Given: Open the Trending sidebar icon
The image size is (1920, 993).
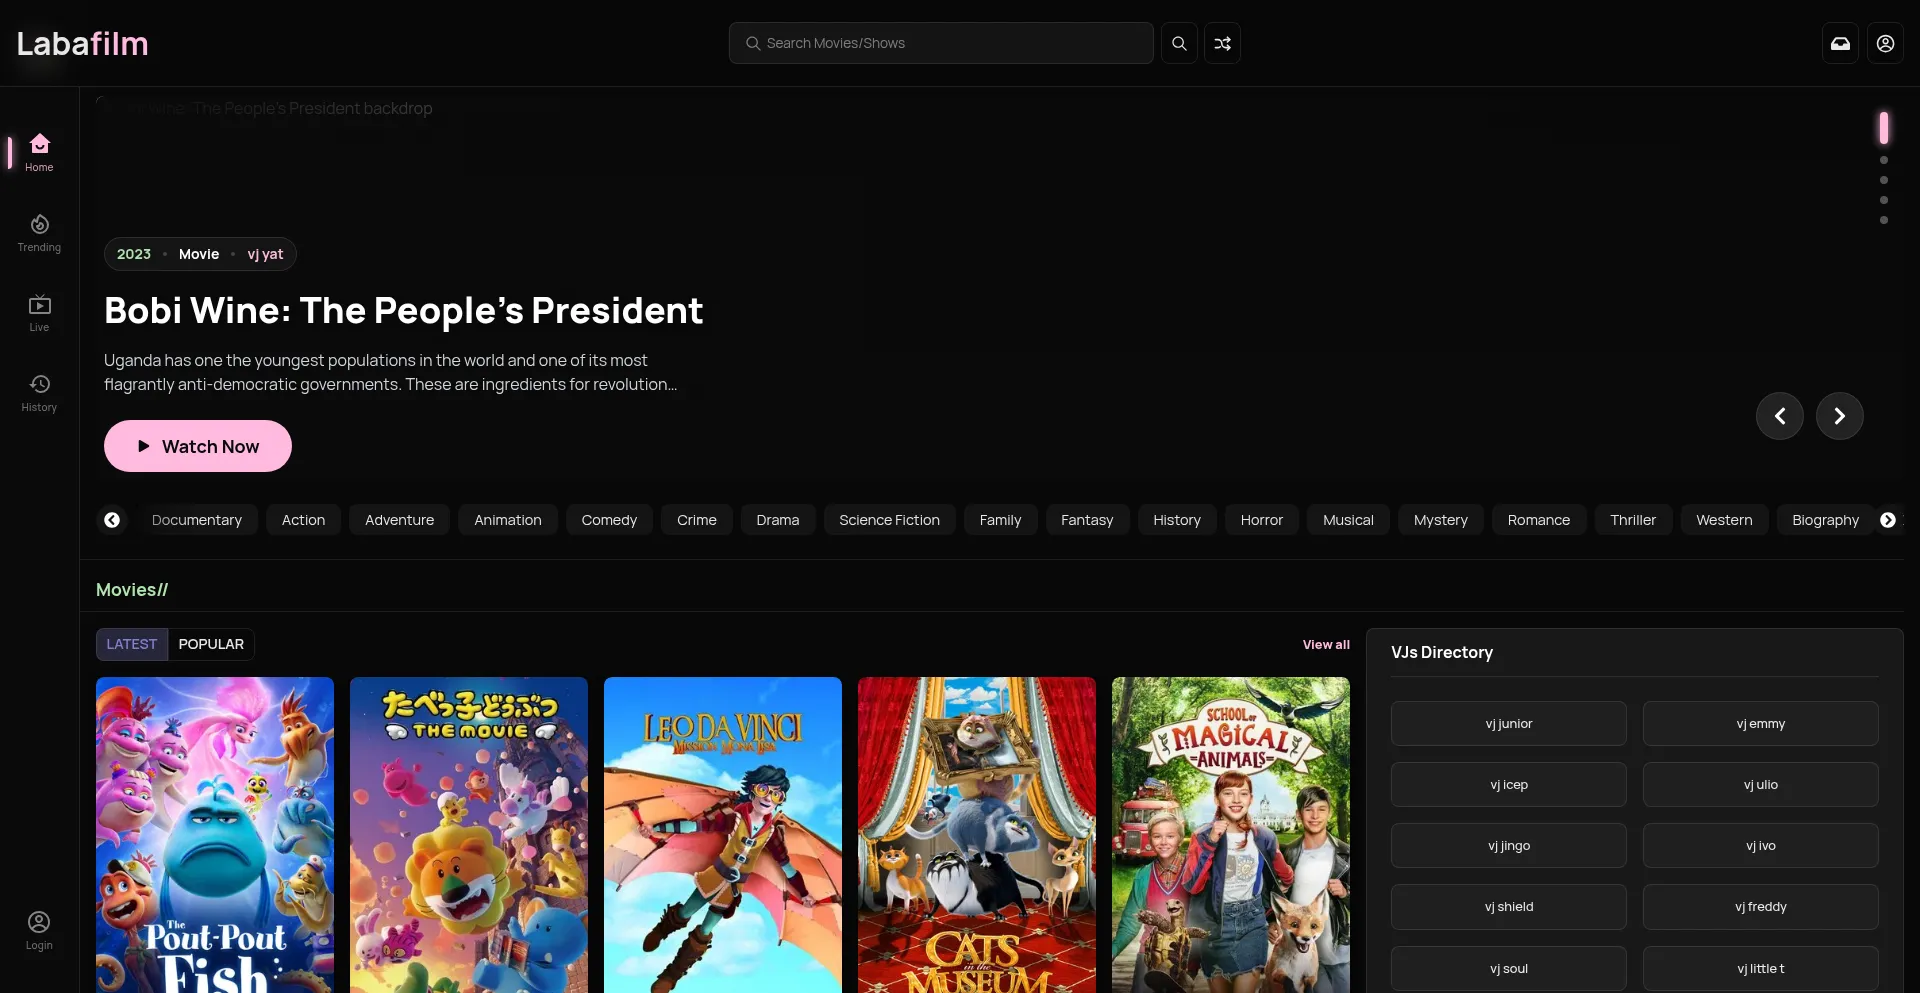Looking at the screenshot, I should (x=39, y=233).
